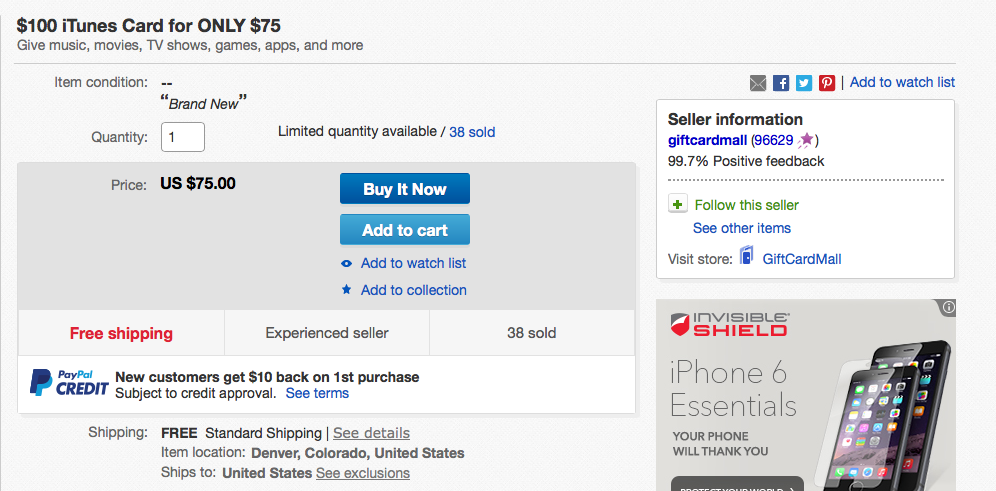
Task: Open the iPhone 6 Essentials ad image
Action: 805,395
